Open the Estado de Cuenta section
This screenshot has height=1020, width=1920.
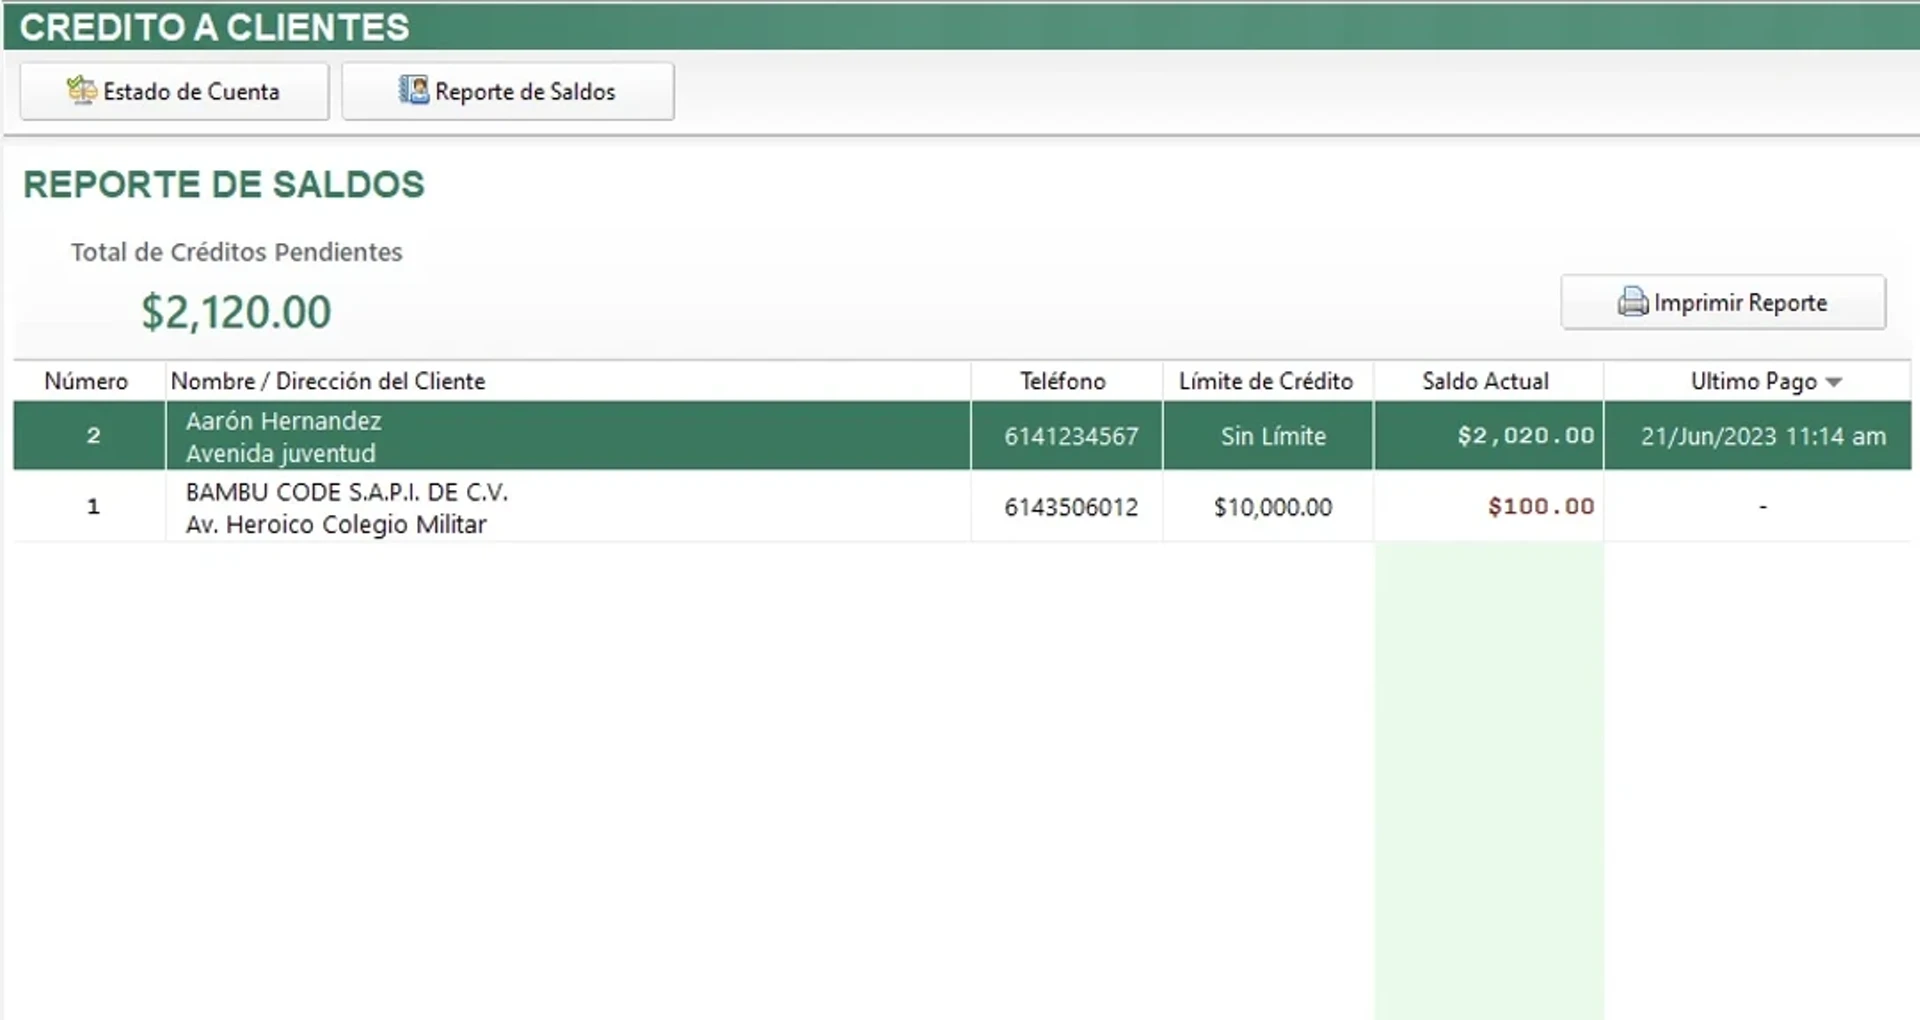[174, 90]
